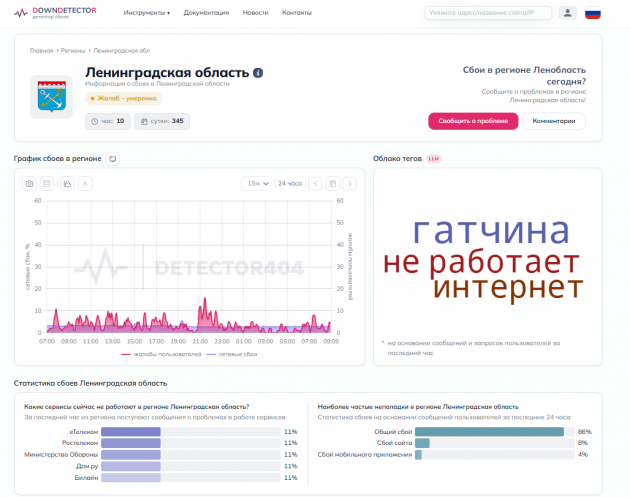
Task: Click the Министерство Обороны service label
Action: 61,454
